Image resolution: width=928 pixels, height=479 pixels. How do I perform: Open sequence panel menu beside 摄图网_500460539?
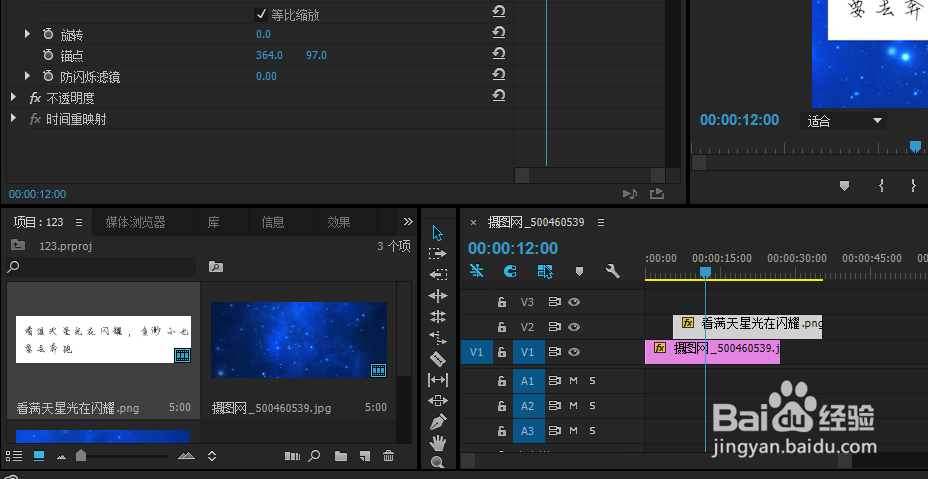(x=601, y=222)
